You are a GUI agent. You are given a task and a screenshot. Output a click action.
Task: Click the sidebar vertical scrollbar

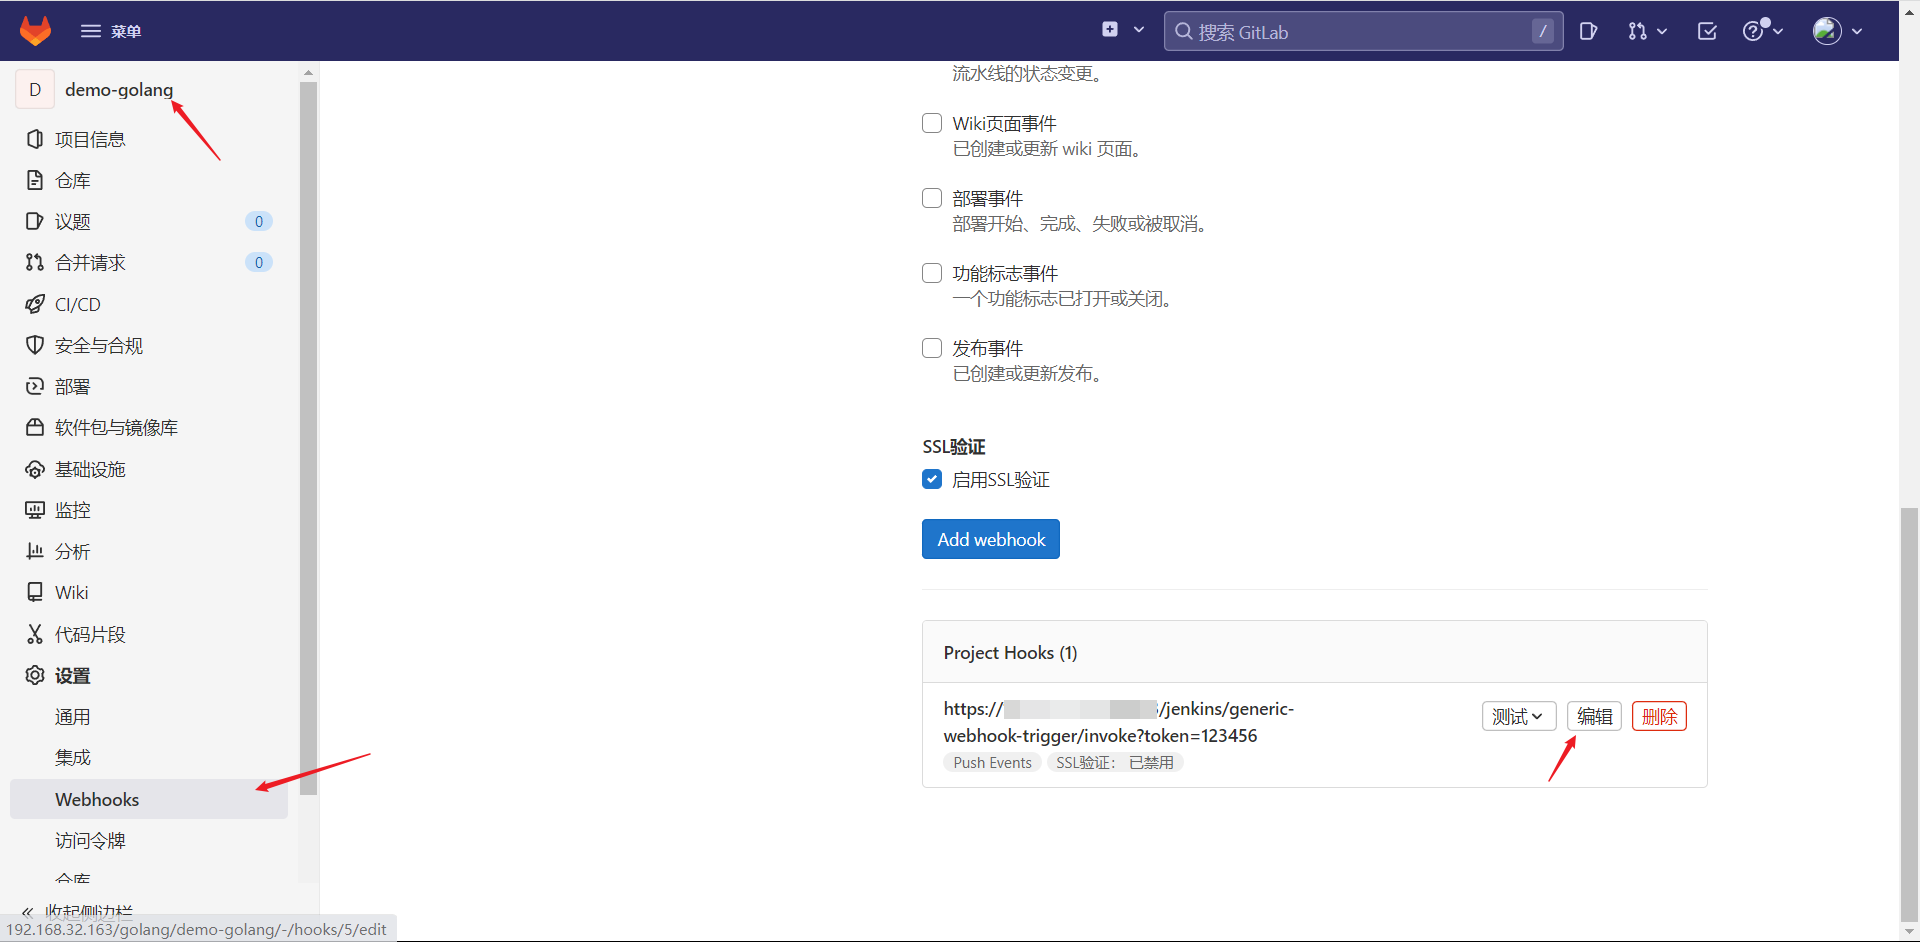pos(308,438)
